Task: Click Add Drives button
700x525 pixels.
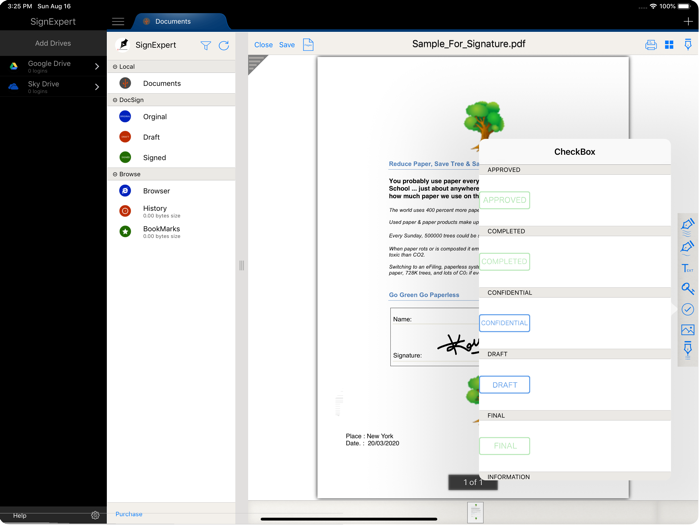Action: pyautogui.click(x=53, y=43)
